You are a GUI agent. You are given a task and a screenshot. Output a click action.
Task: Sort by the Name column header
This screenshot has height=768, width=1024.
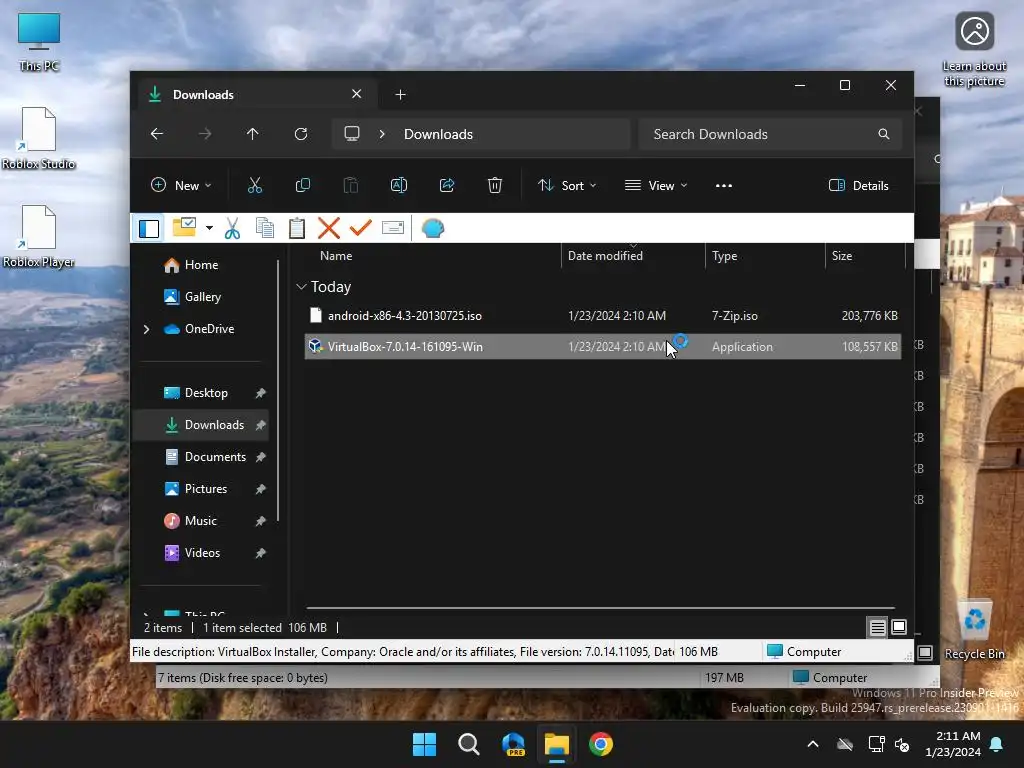tap(336, 256)
